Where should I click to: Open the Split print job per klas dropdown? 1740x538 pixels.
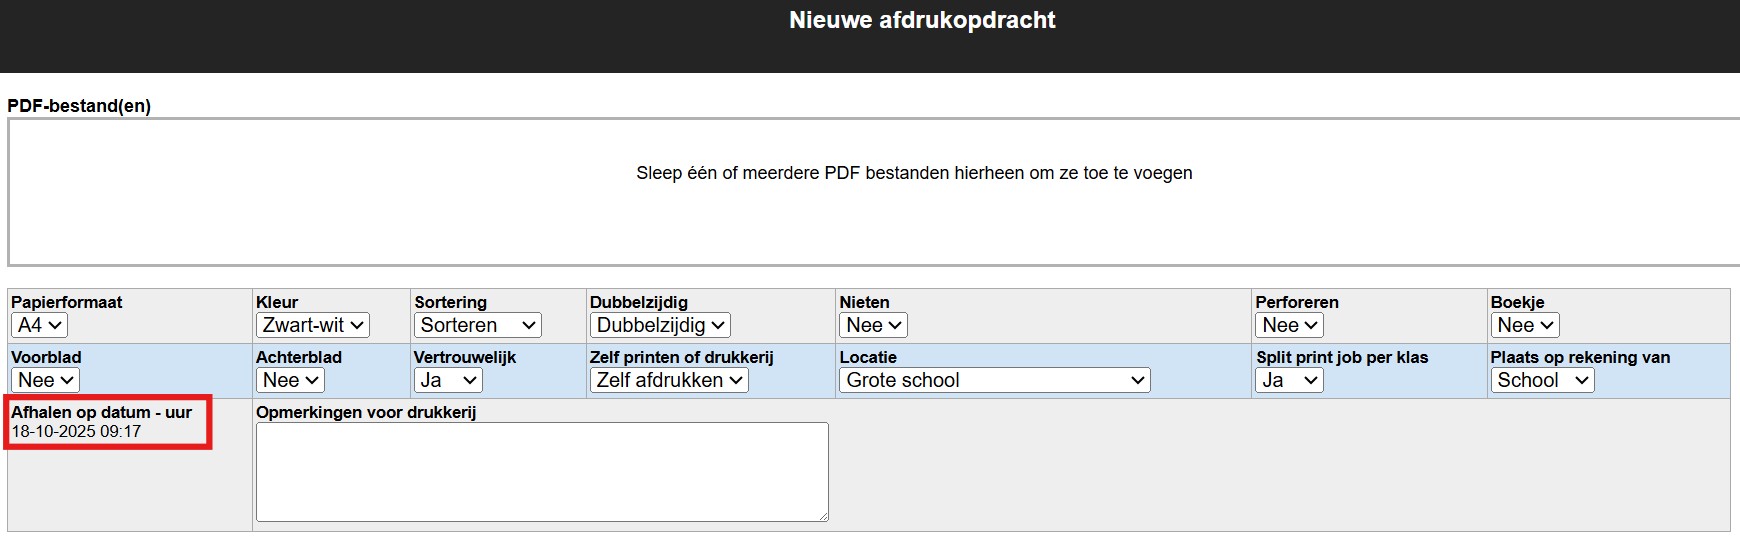pos(1289,380)
